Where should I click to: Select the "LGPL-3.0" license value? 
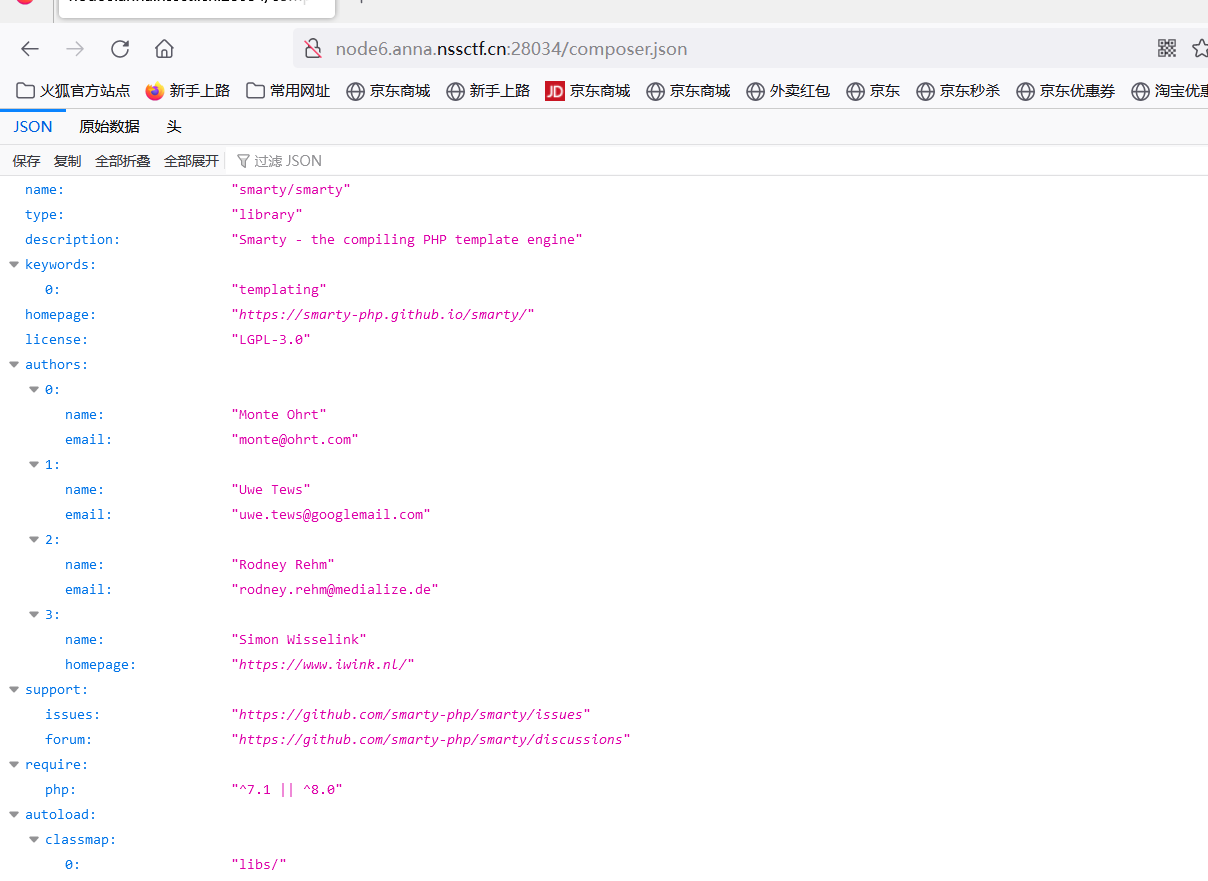point(271,340)
